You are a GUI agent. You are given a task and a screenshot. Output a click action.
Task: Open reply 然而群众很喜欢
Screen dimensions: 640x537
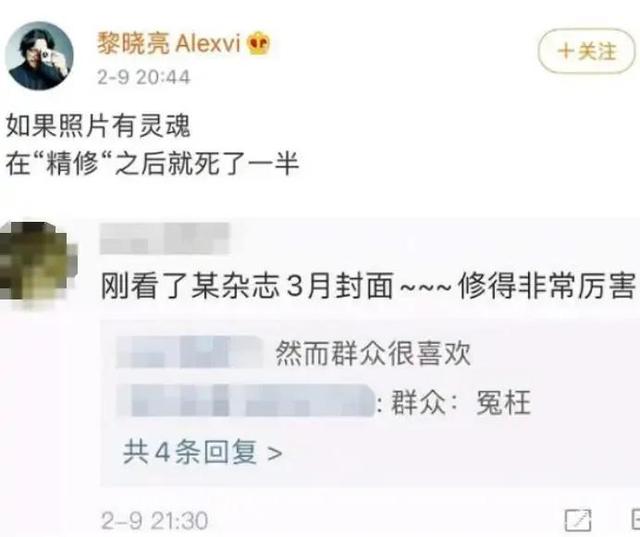[x=373, y=353]
